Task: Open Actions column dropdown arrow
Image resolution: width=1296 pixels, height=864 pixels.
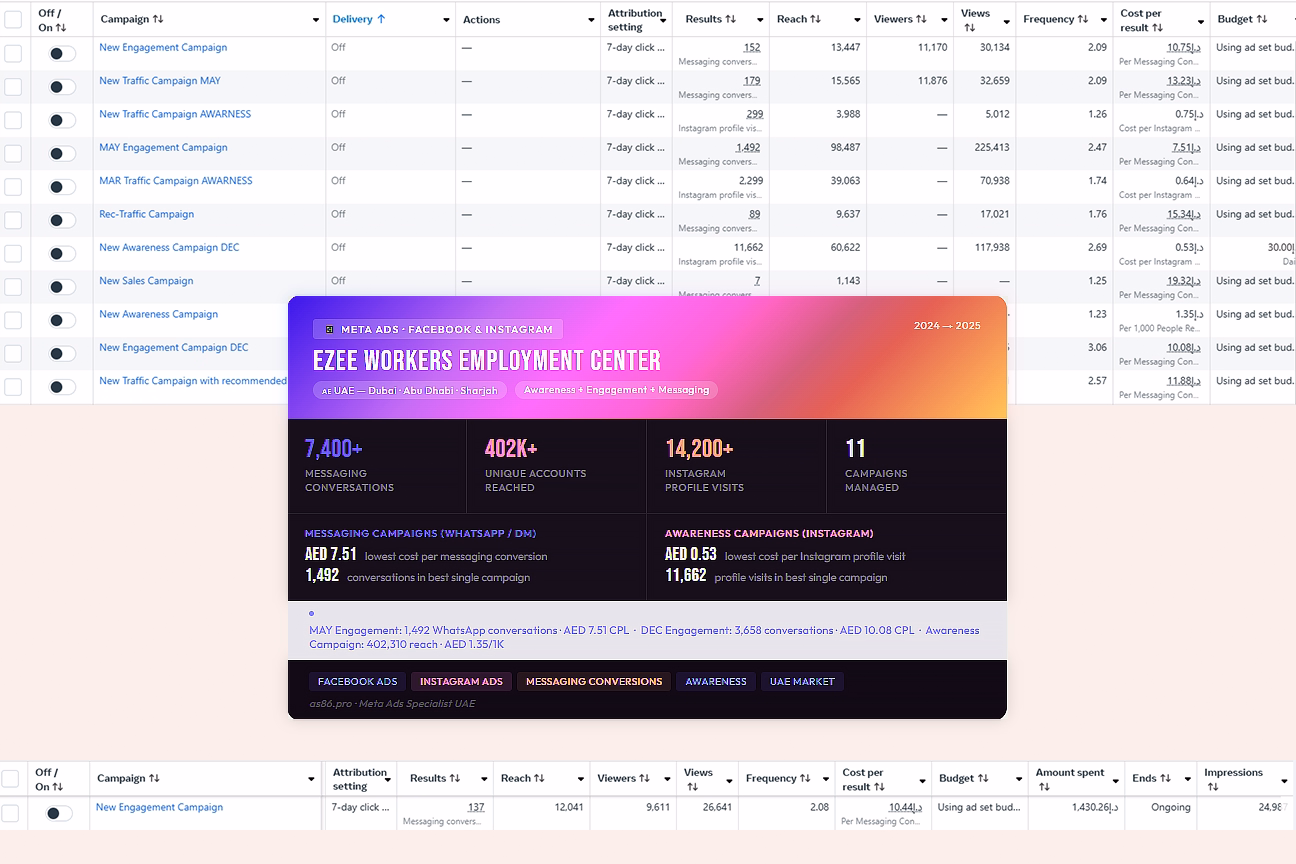Action: [589, 20]
